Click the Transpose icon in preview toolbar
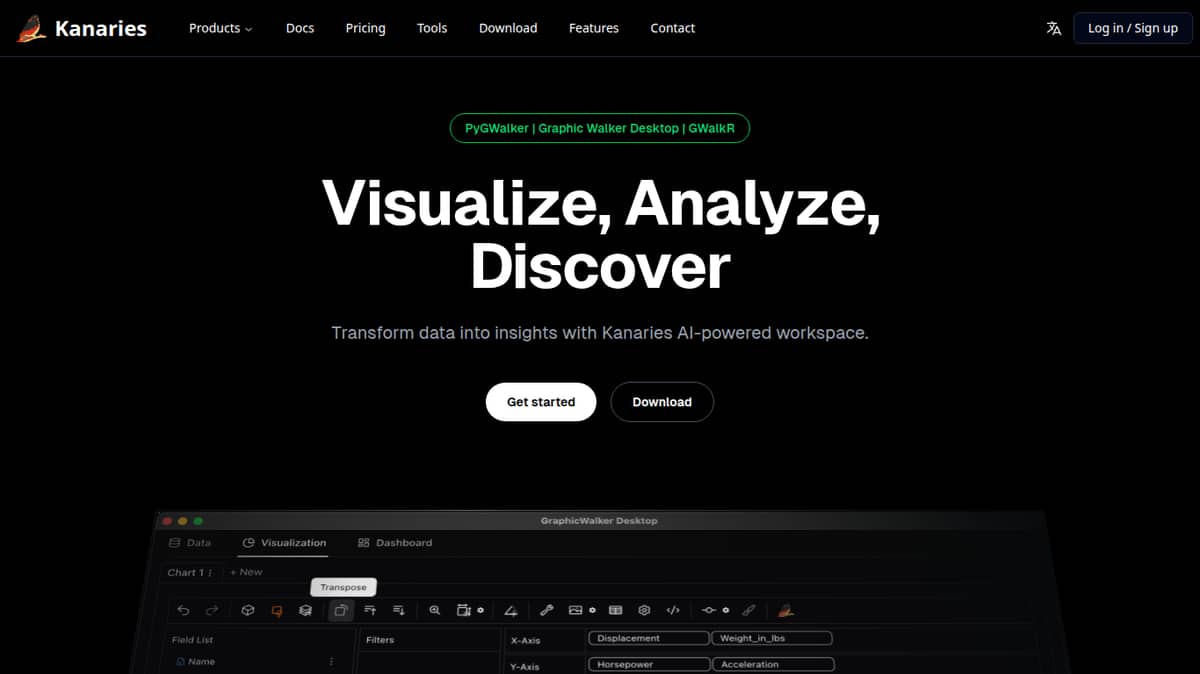The width and height of the screenshot is (1200, 674). tap(341, 610)
